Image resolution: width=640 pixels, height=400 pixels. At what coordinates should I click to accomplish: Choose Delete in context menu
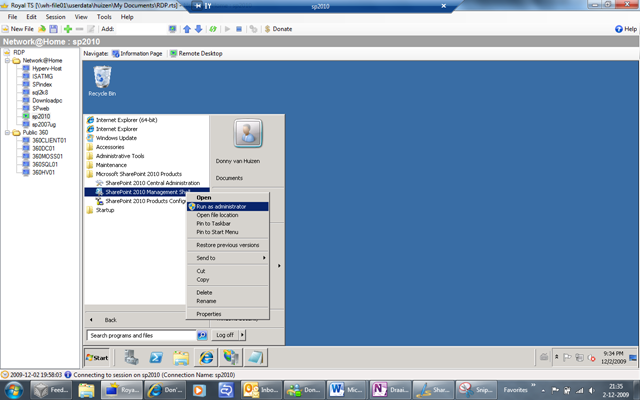pyautogui.click(x=228, y=293)
